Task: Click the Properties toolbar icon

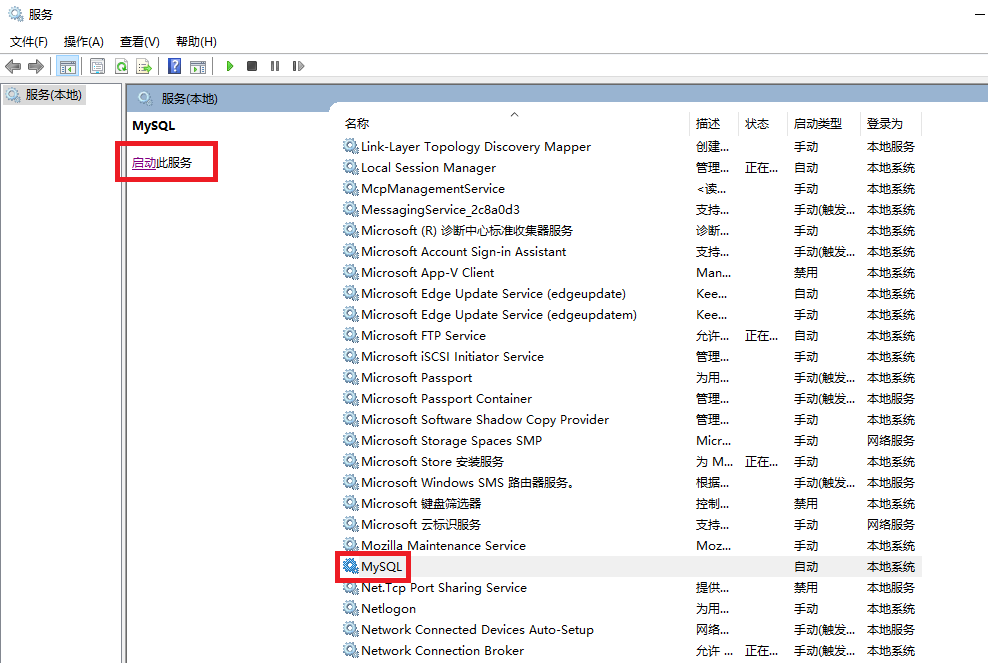Action: 97,66
